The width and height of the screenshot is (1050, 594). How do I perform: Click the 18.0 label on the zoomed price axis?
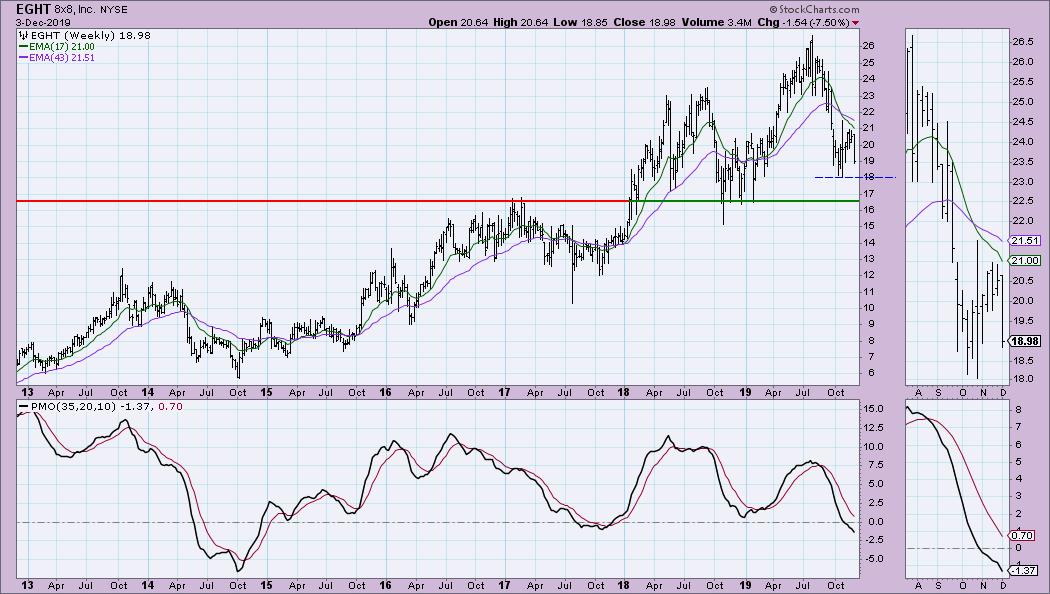point(1023,379)
